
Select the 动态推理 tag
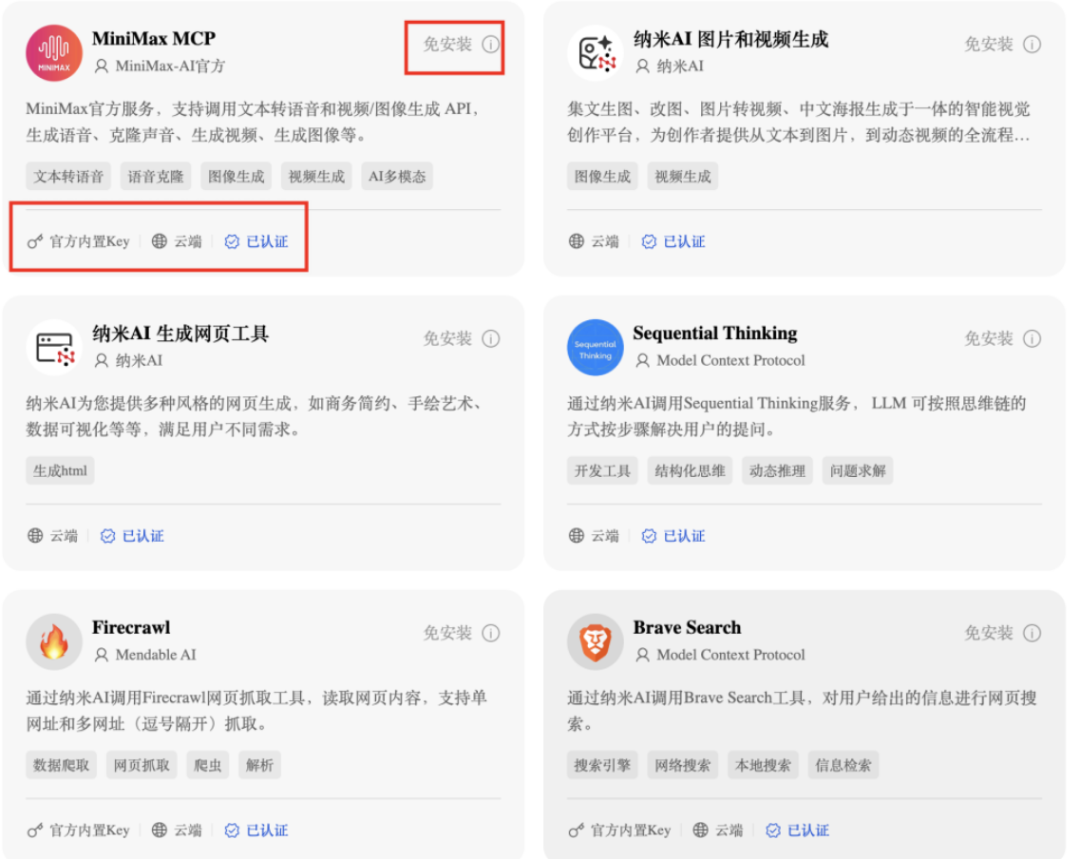[x=777, y=470]
